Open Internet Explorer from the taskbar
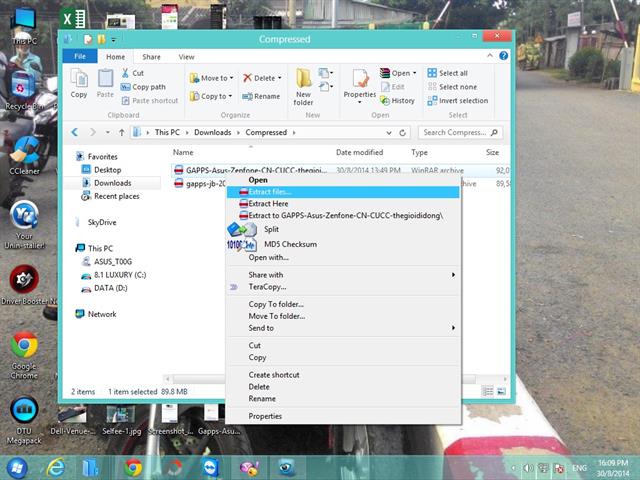640x480 pixels. coord(56,468)
